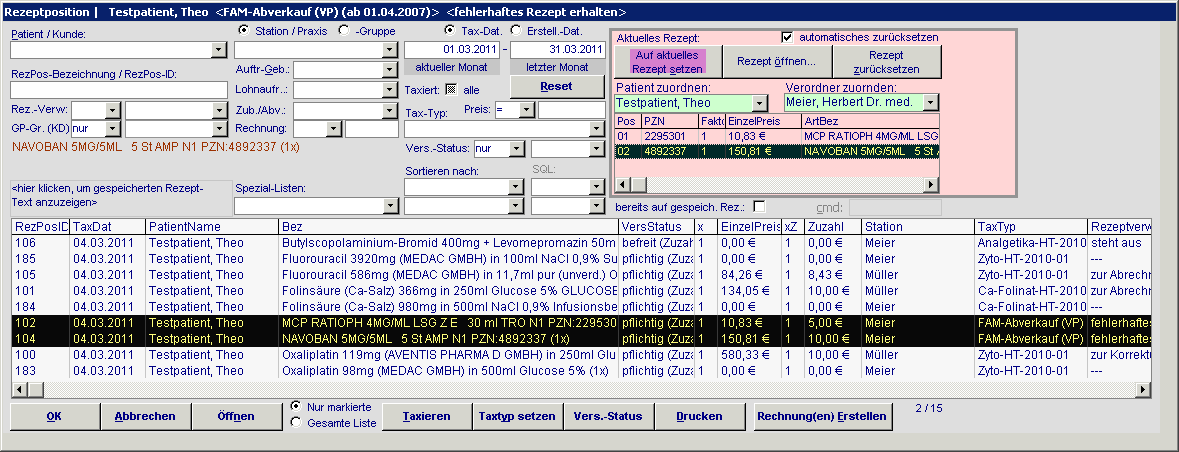
Task: Open the Station / Praxis combo box
Action: tap(389, 50)
